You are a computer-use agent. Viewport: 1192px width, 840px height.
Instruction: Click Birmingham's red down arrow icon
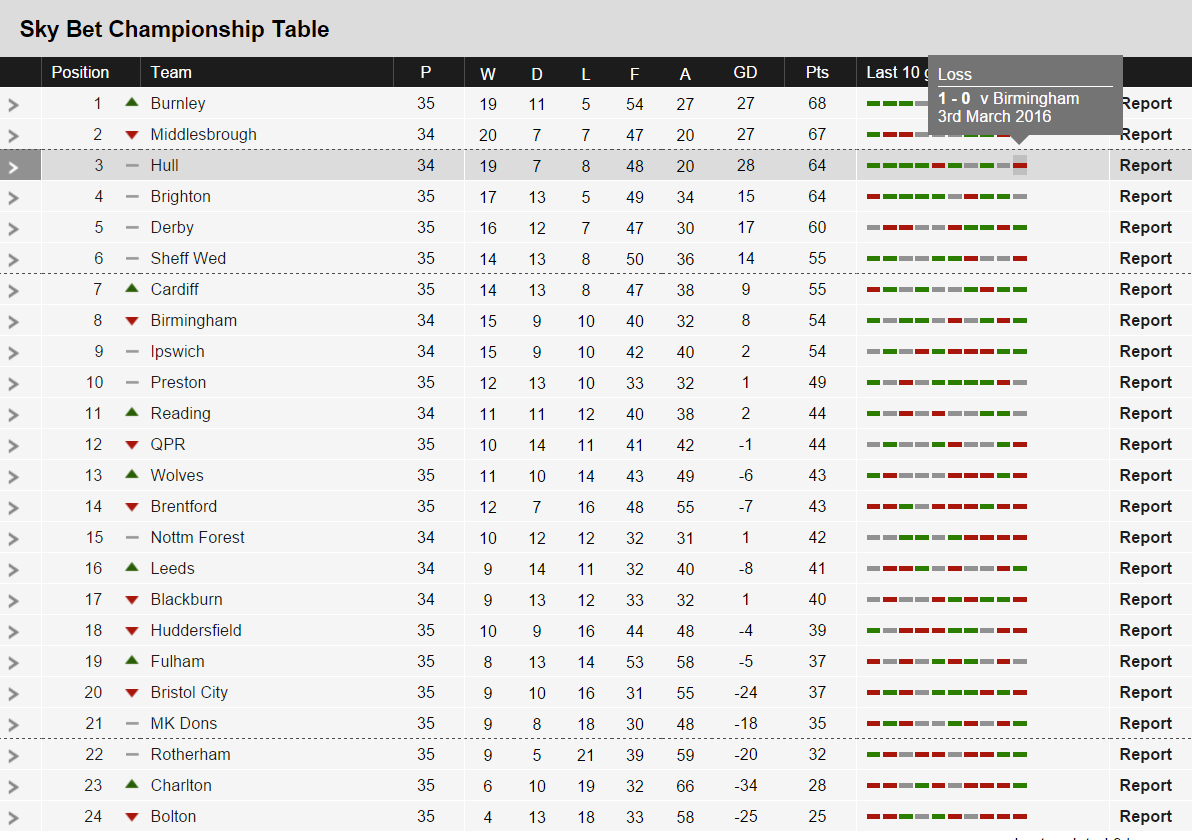tap(131, 321)
